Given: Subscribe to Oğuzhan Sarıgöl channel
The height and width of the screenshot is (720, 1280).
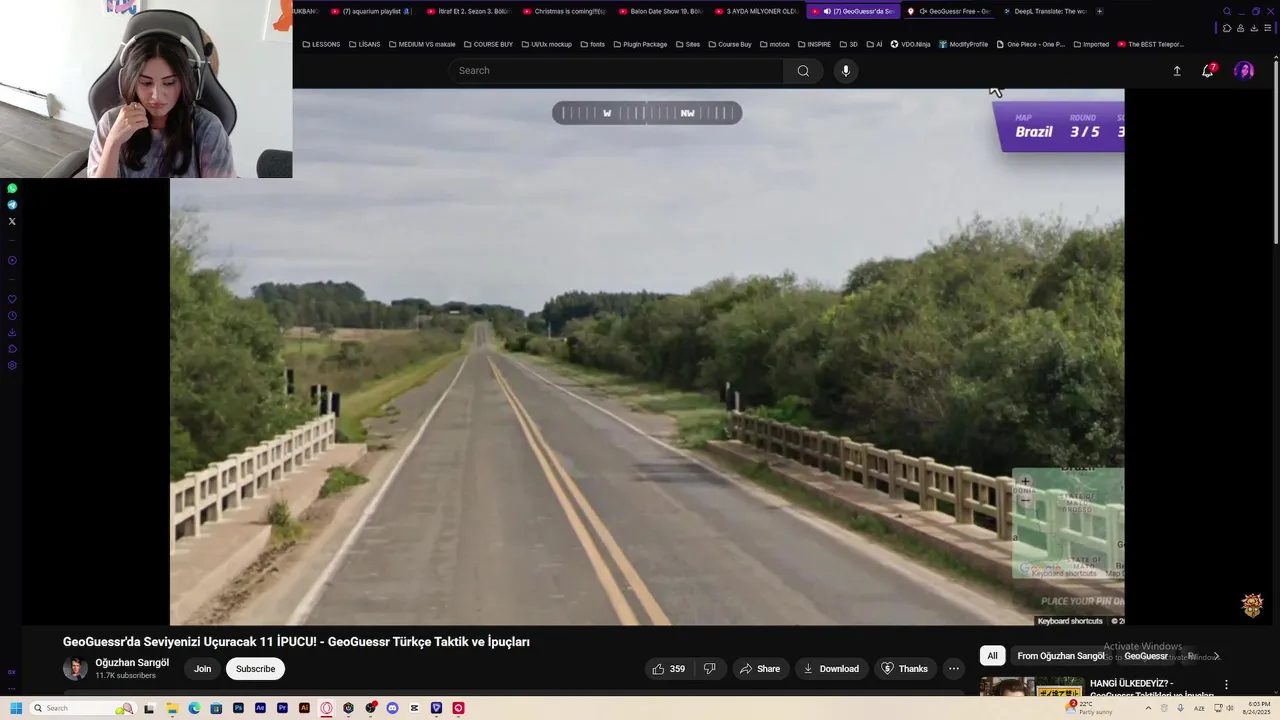Looking at the screenshot, I should click(x=255, y=669).
